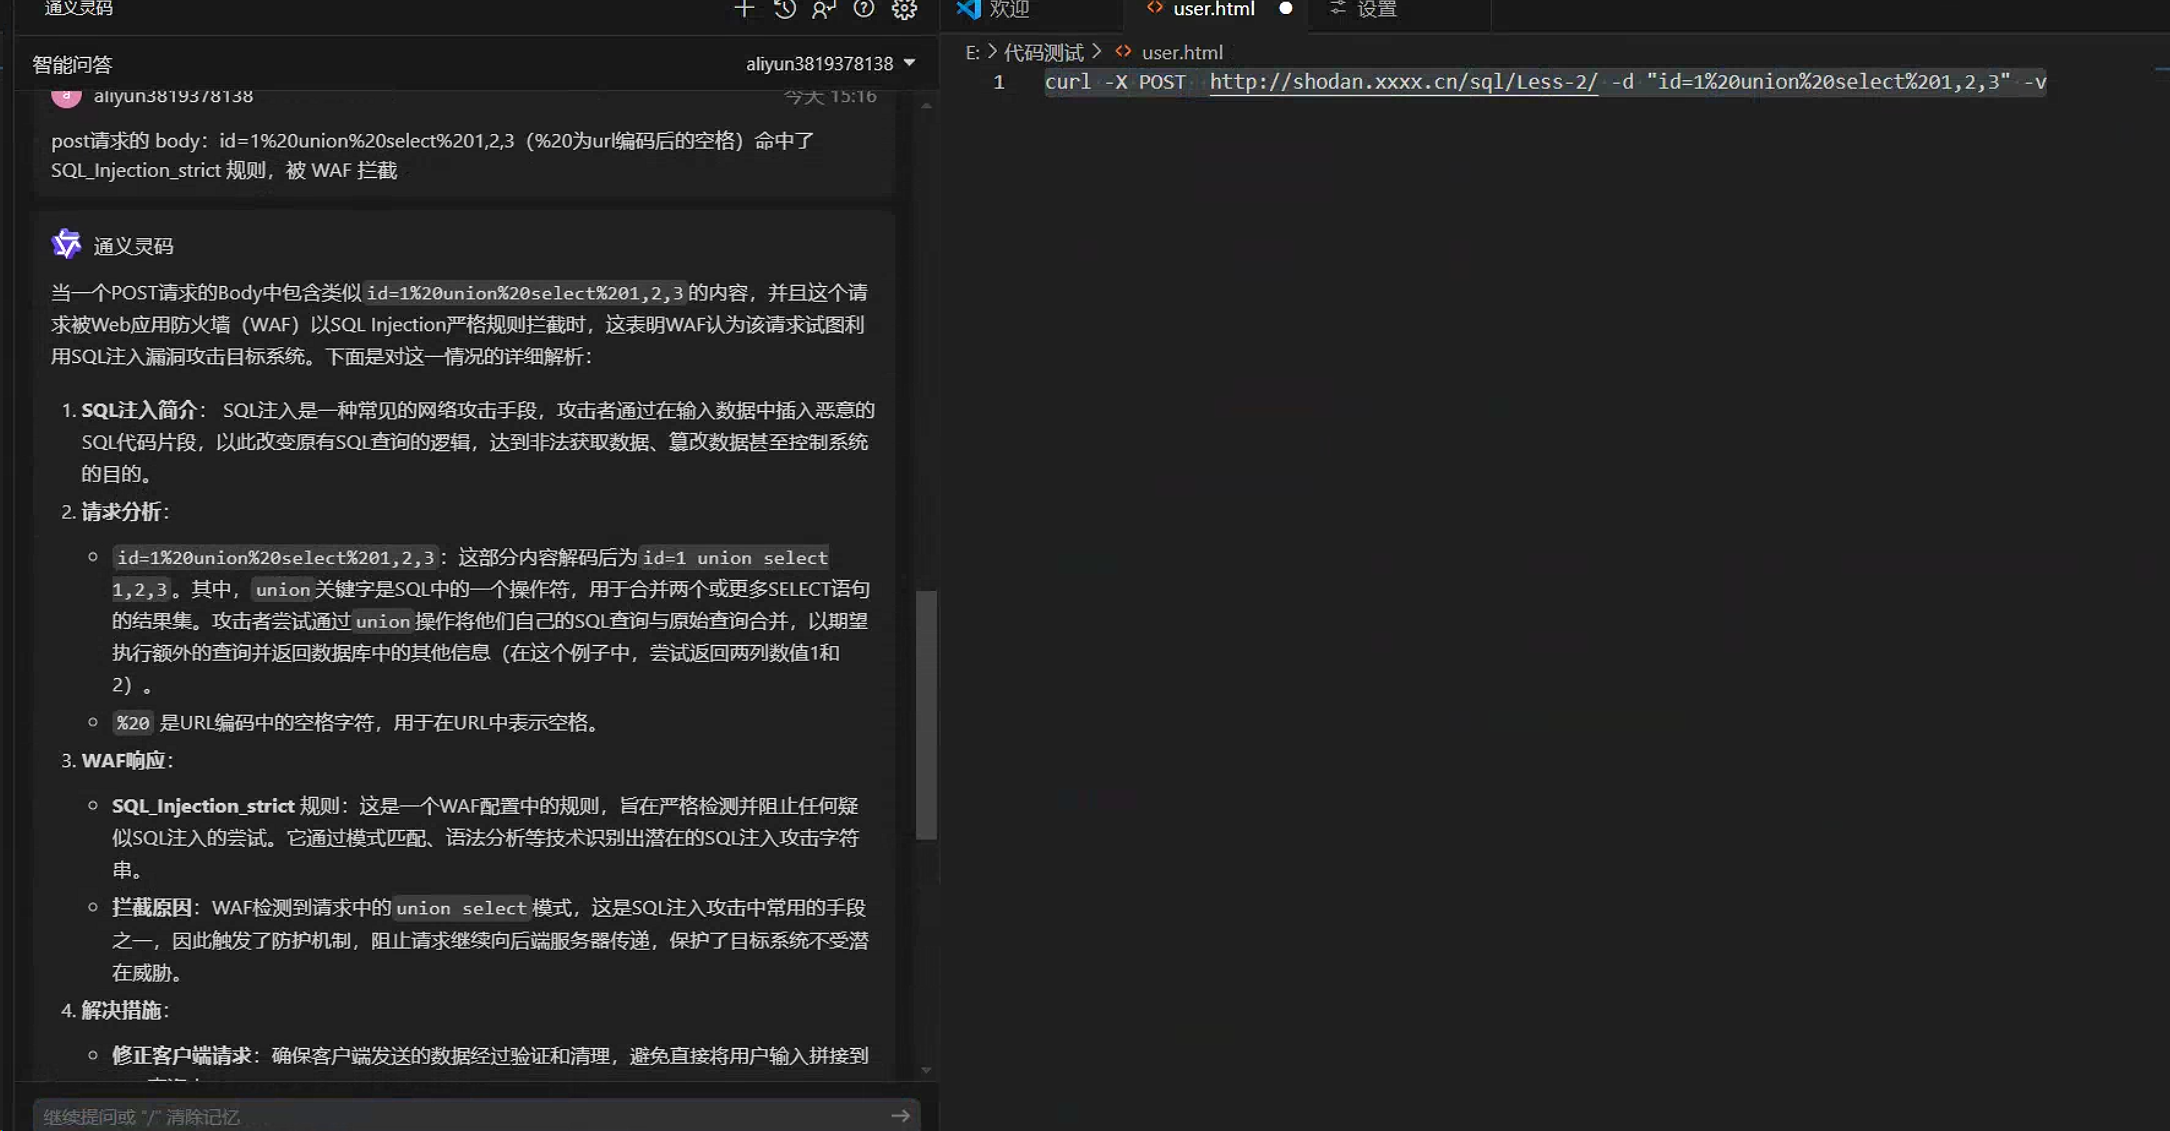Click the chevron after 代码测试 breadcrumb
The width and height of the screenshot is (2170, 1131).
[x=1097, y=51]
